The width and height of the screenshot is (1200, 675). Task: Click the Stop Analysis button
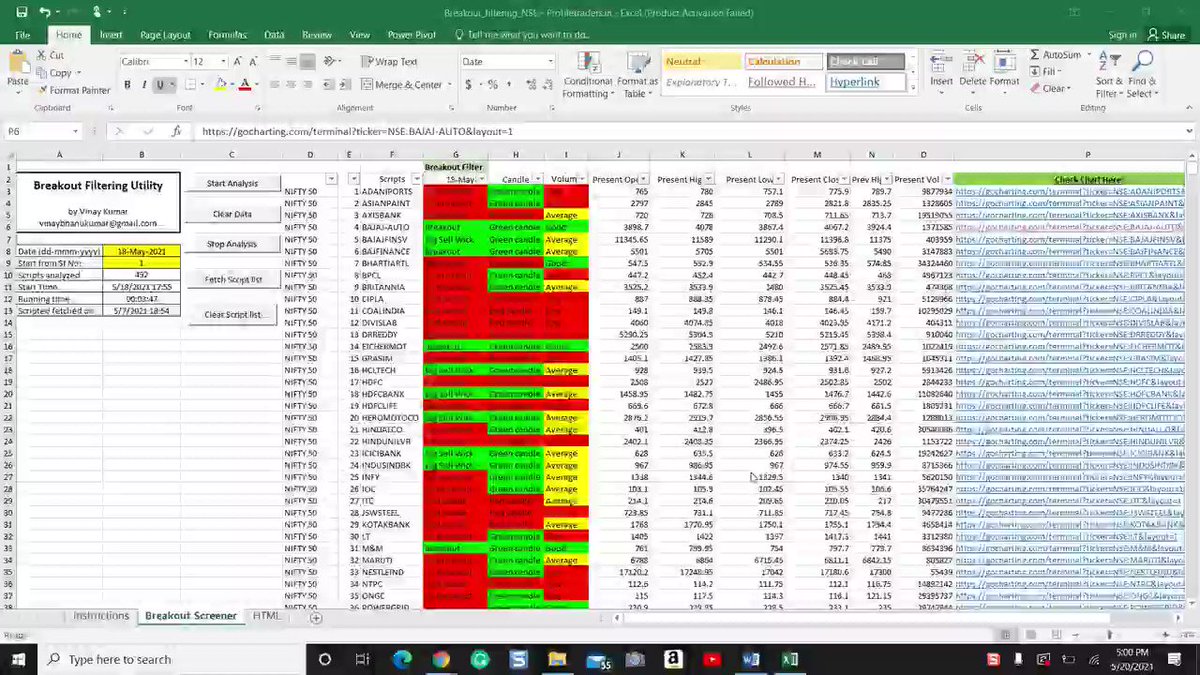coord(232,244)
